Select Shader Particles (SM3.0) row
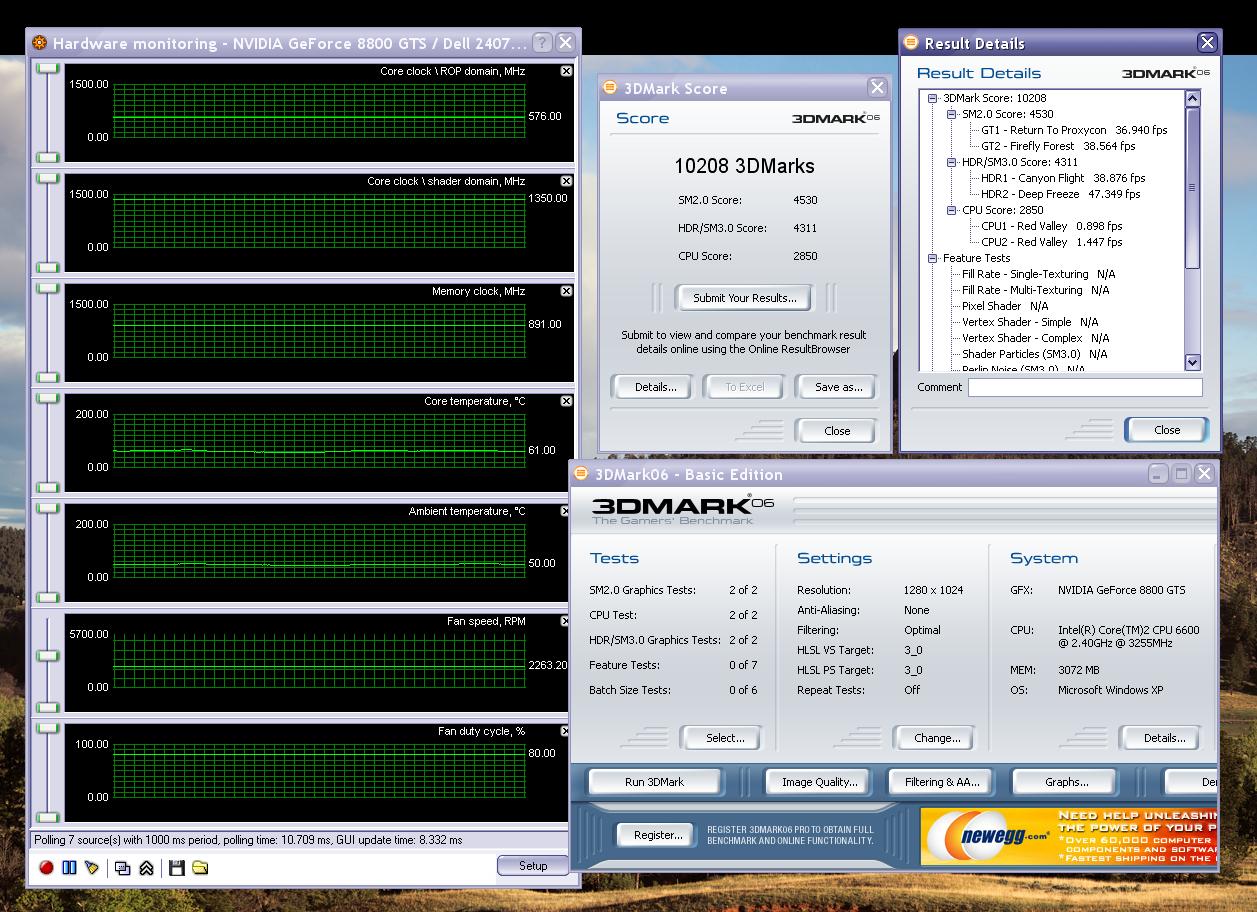The height and width of the screenshot is (912, 1257). (x=1034, y=354)
